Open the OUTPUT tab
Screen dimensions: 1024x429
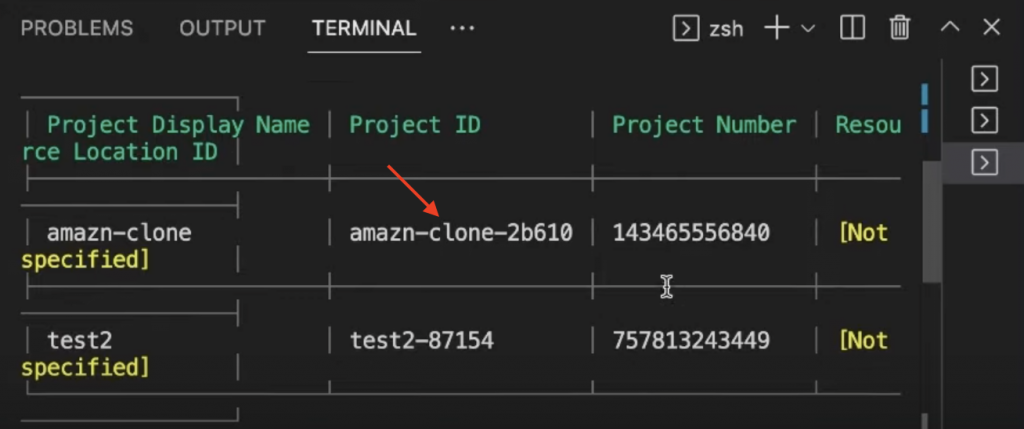coord(222,28)
